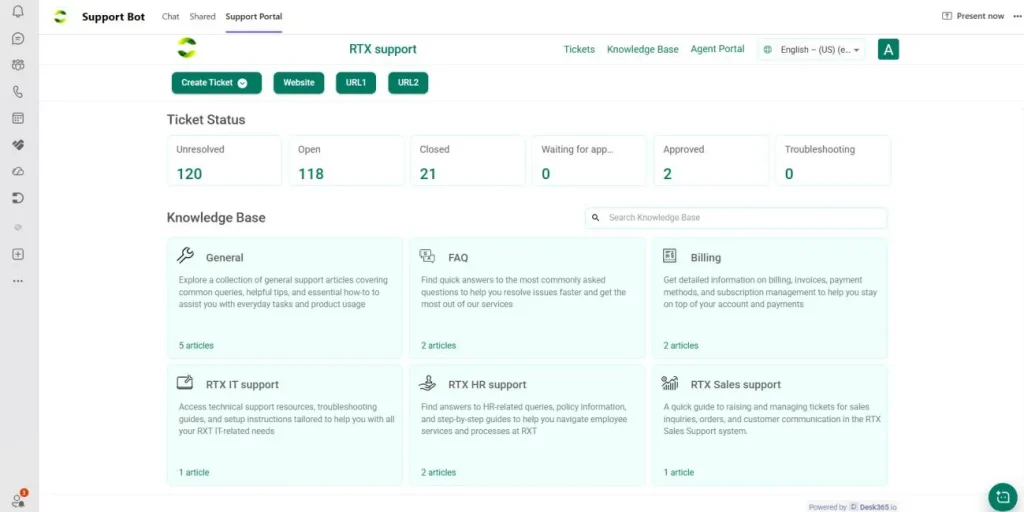This screenshot has height=512, width=1024.
Task: Click inside the Search Knowledge Base field
Action: point(736,217)
